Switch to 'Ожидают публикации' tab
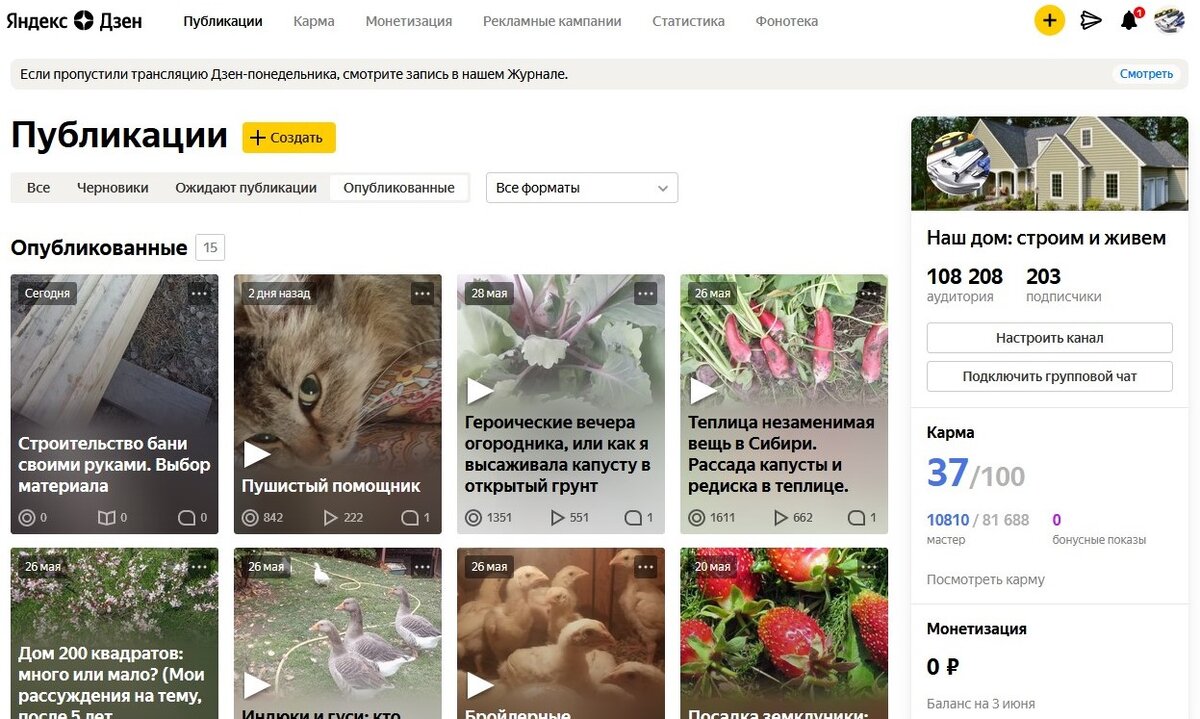 pos(246,188)
